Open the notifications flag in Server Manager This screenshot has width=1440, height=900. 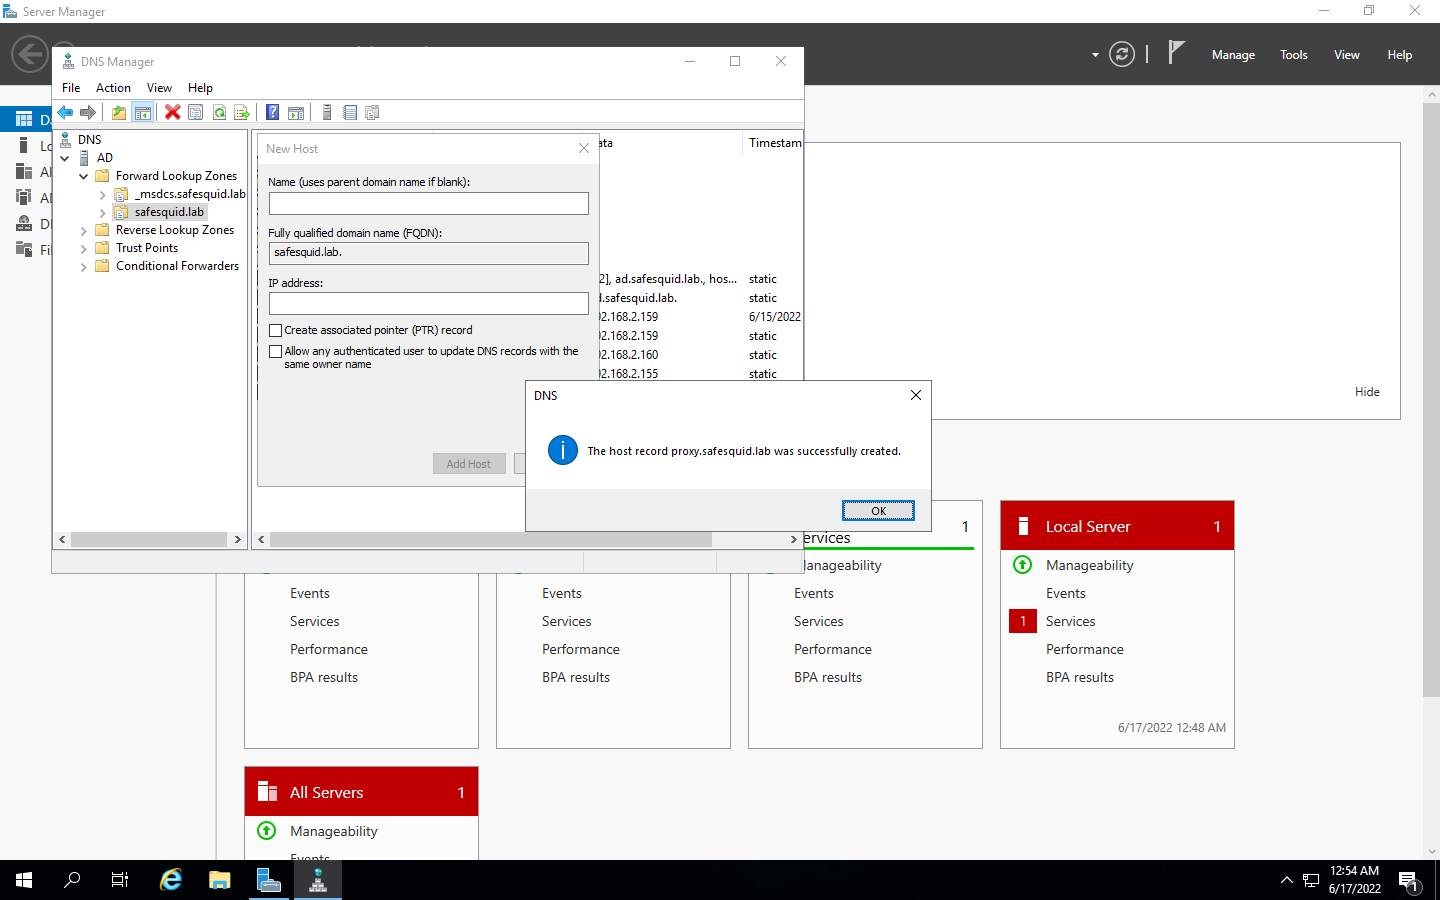pos(1176,53)
